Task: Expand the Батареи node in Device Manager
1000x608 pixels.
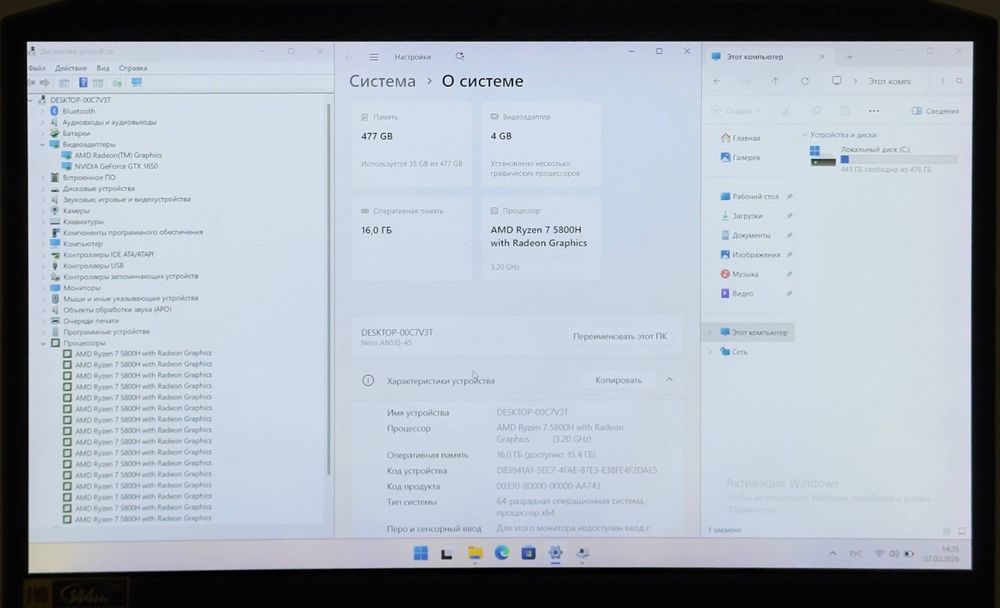Action: click(x=43, y=133)
